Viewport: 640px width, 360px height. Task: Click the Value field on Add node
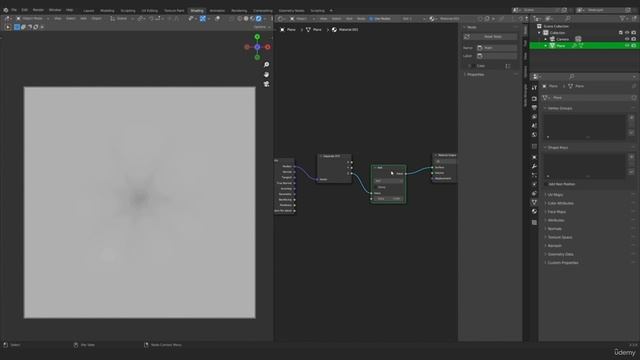coord(388,199)
